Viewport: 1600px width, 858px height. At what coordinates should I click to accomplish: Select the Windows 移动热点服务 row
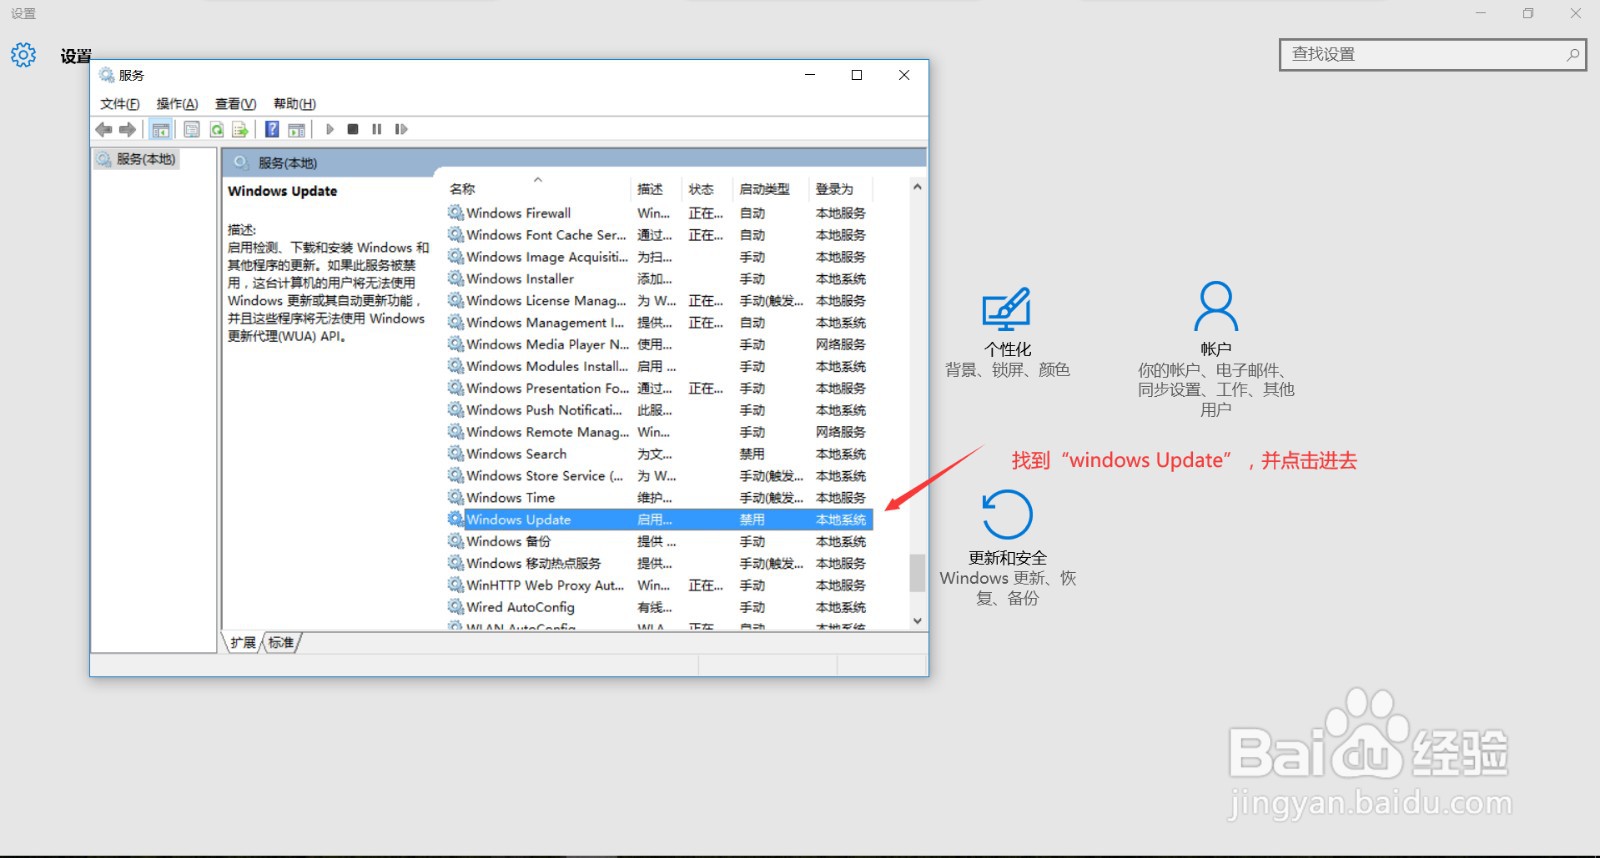coord(659,564)
